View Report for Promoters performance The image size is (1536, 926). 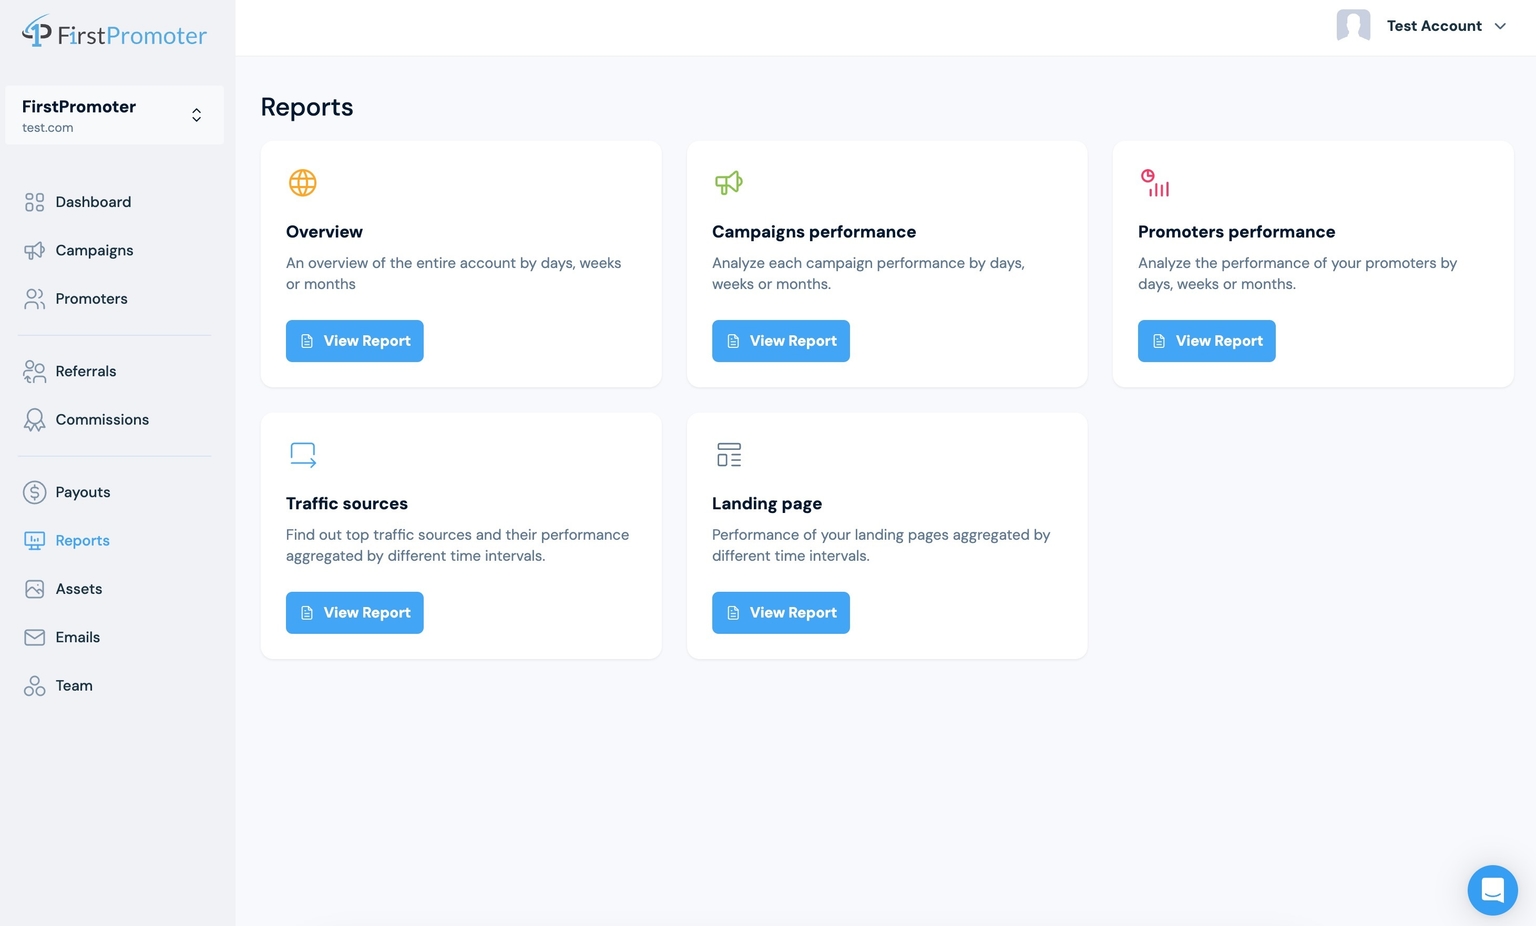point(1207,341)
